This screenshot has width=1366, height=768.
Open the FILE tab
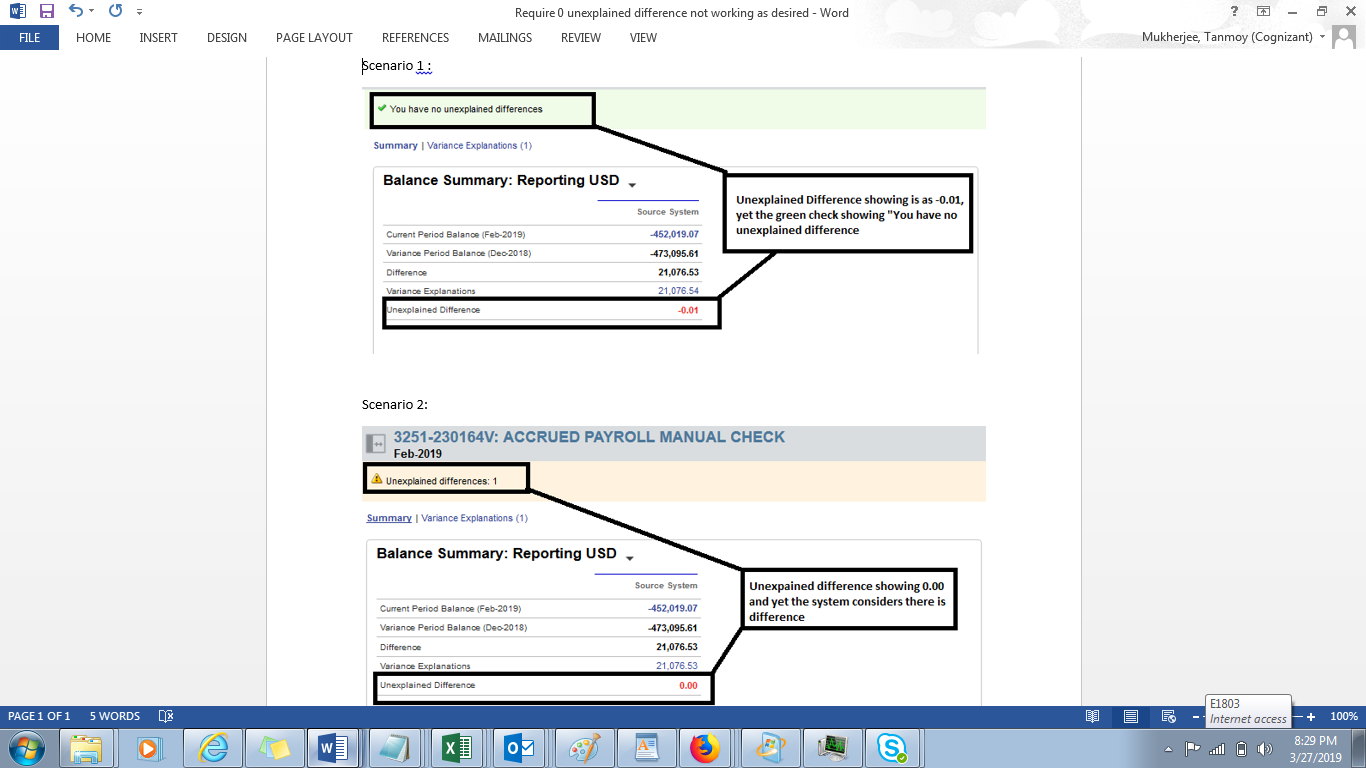pyautogui.click(x=29, y=38)
